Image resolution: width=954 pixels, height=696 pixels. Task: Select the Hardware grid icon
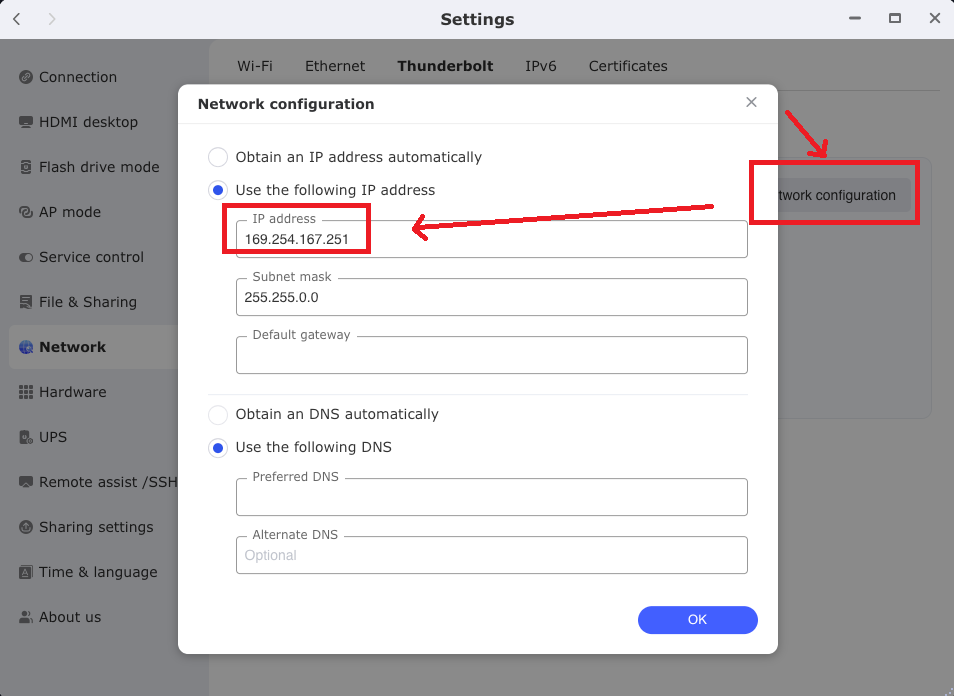(26, 392)
